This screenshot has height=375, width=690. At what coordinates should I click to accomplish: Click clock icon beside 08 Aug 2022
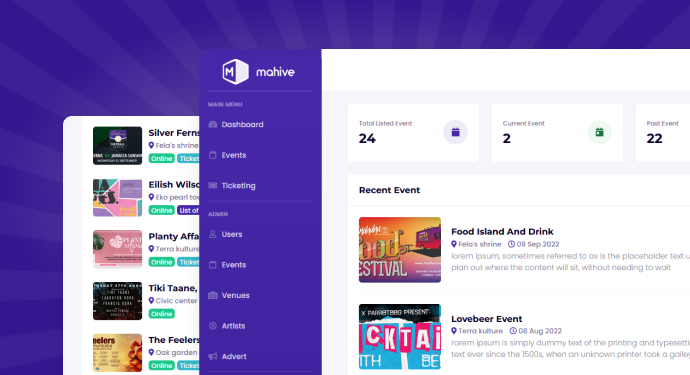point(513,331)
